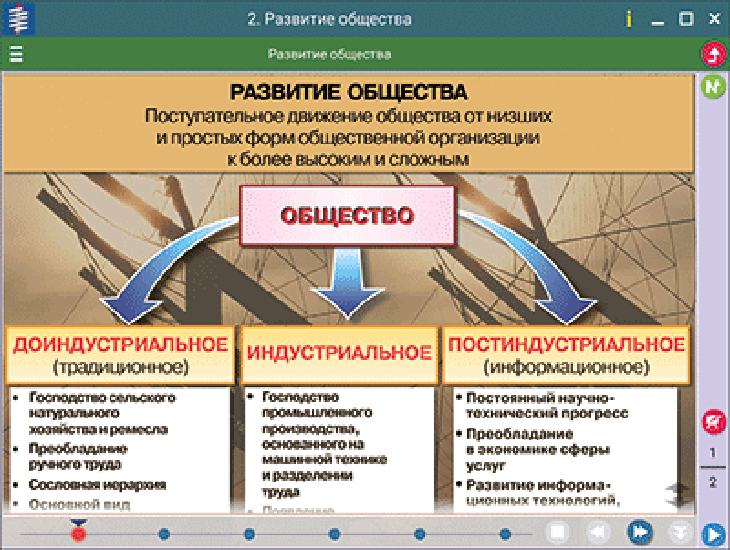
Task: Click the application logo icon in title bar
Action: pyautogui.click(x=18, y=19)
